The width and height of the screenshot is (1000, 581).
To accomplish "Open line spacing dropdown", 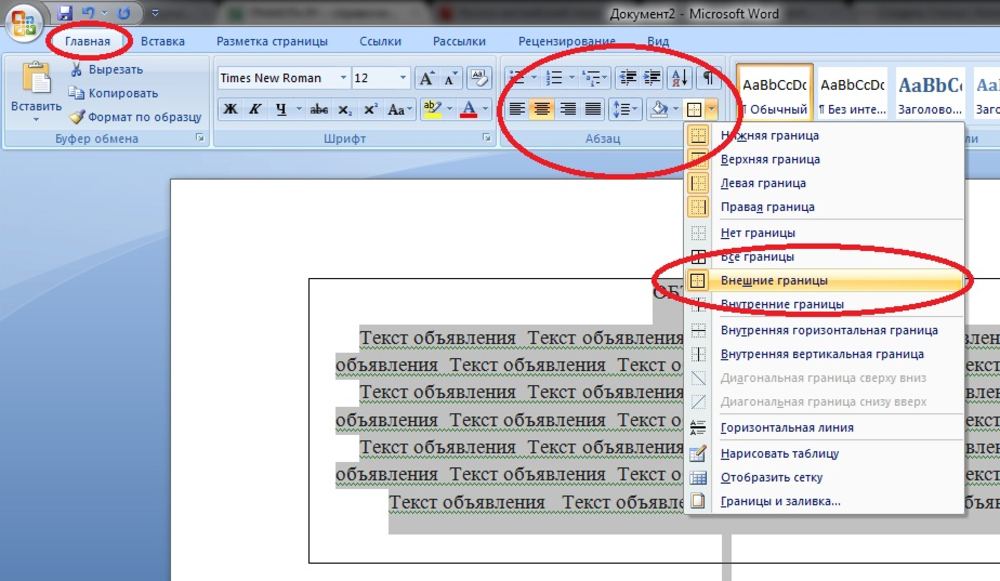I will 625,109.
